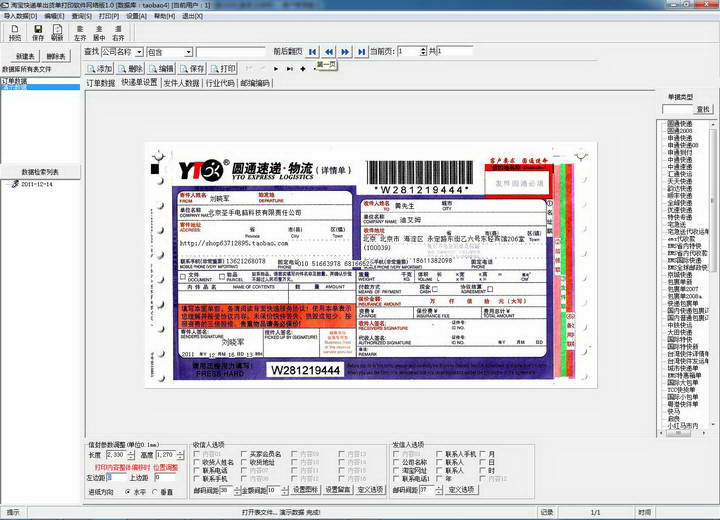720x520 pixels.
Task: Jump to first page navigation arrow
Action: [313, 51]
